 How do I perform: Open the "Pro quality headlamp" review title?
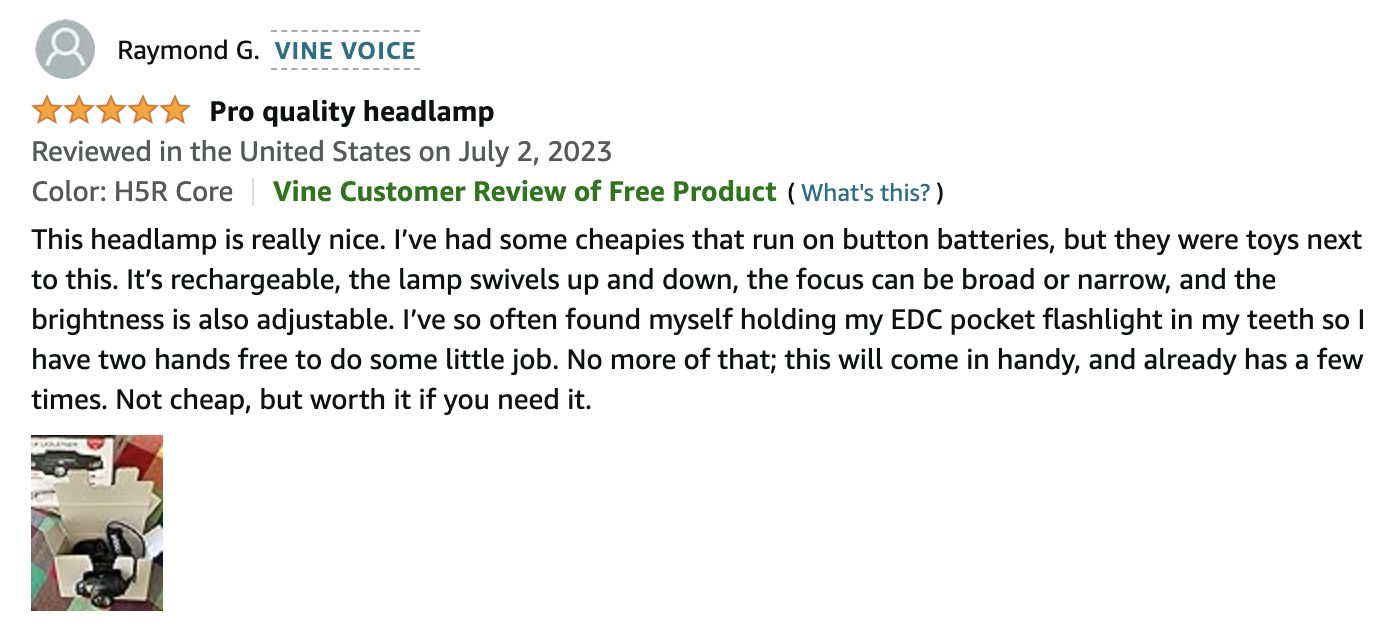352,111
